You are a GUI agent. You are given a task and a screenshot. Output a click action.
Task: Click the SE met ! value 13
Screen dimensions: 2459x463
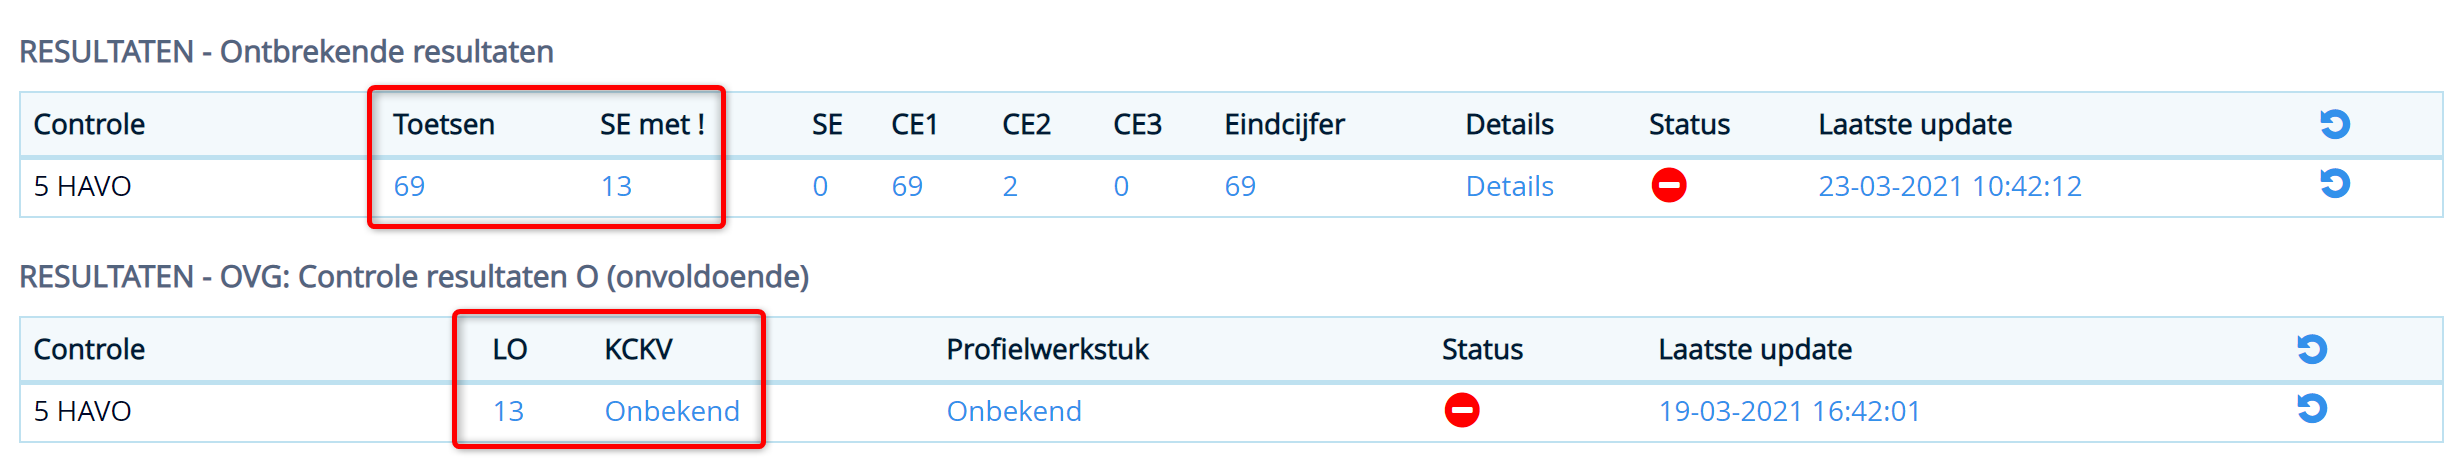[x=616, y=186]
